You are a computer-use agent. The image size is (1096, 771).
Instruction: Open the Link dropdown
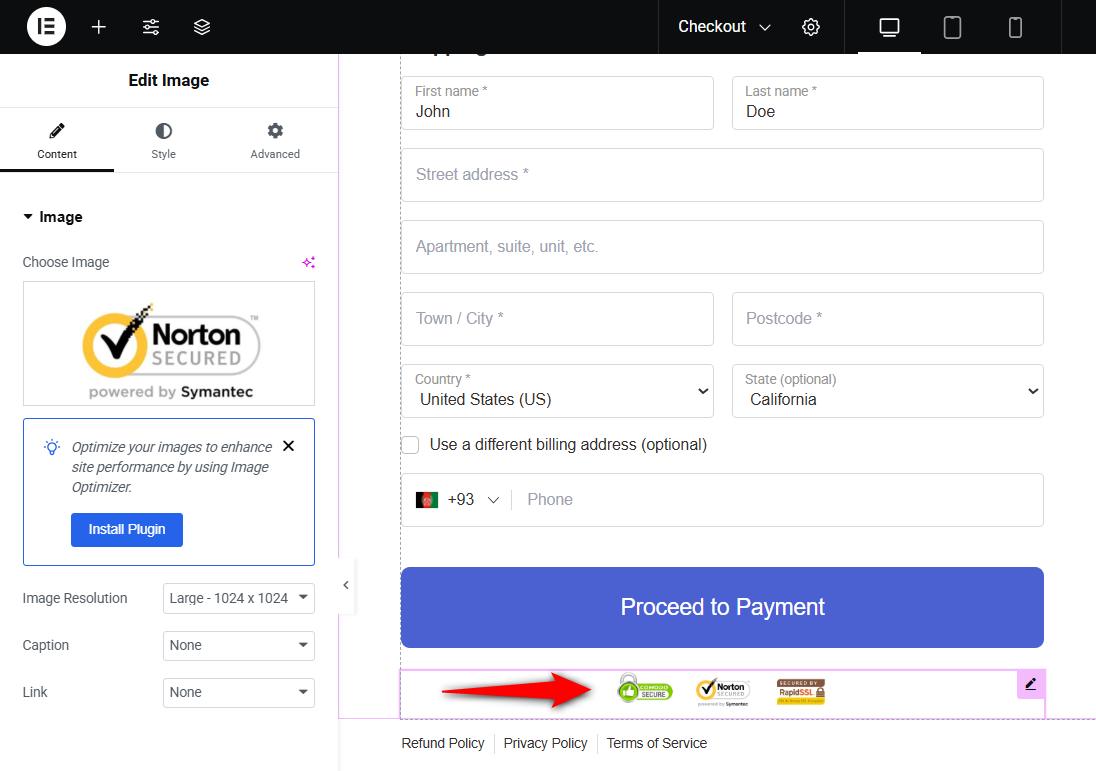pos(239,692)
